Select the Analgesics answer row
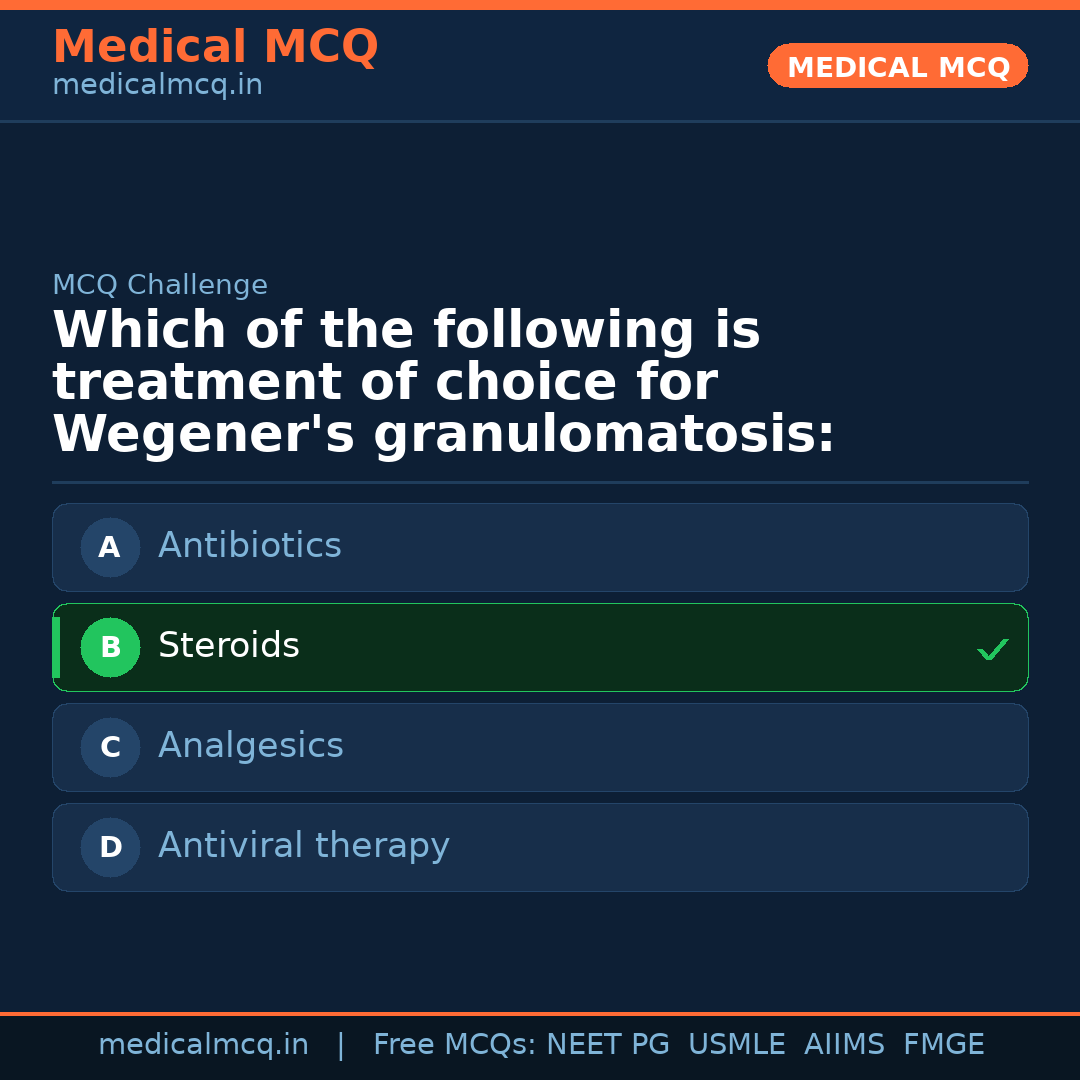1080x1080 pixels. tap(540, 747)
